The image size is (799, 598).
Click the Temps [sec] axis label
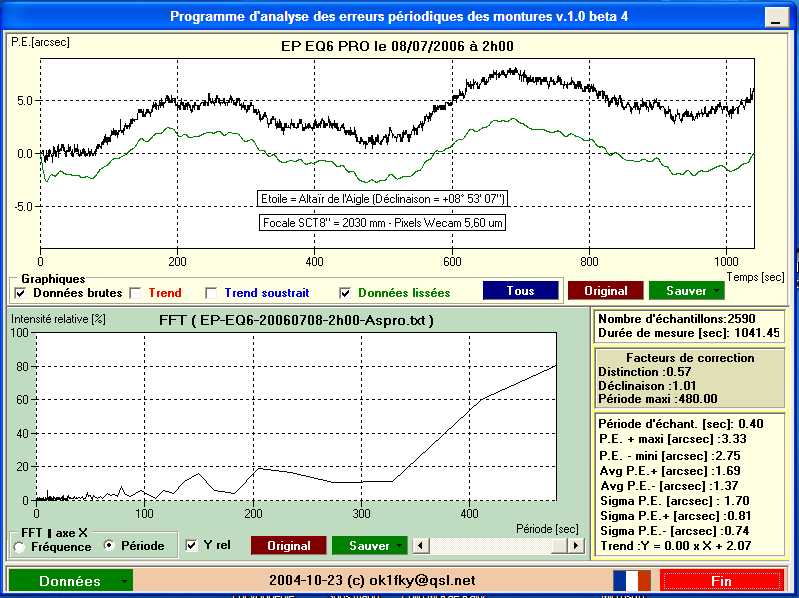755,277
